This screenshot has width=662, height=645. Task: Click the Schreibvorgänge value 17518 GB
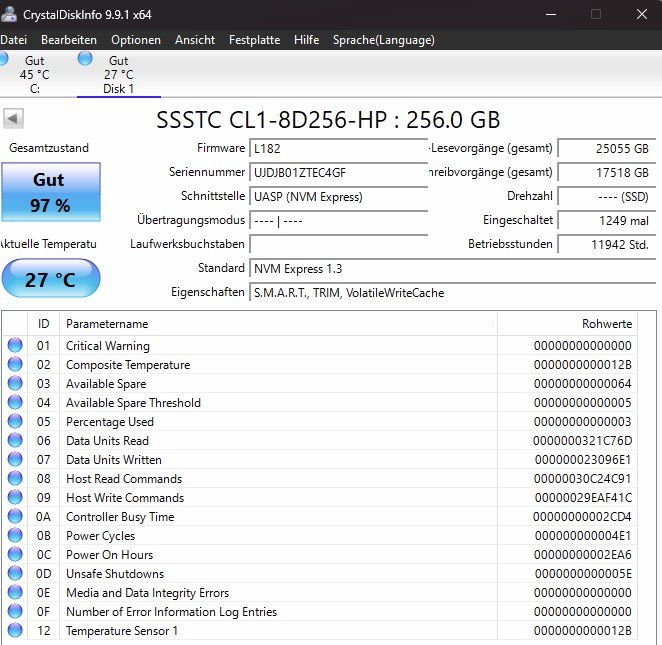[607, 173]
